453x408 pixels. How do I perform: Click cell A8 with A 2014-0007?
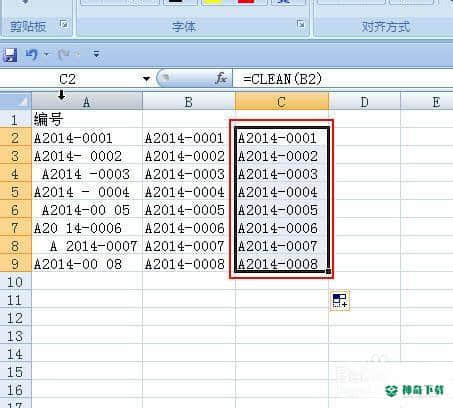[x=87, y=246]
